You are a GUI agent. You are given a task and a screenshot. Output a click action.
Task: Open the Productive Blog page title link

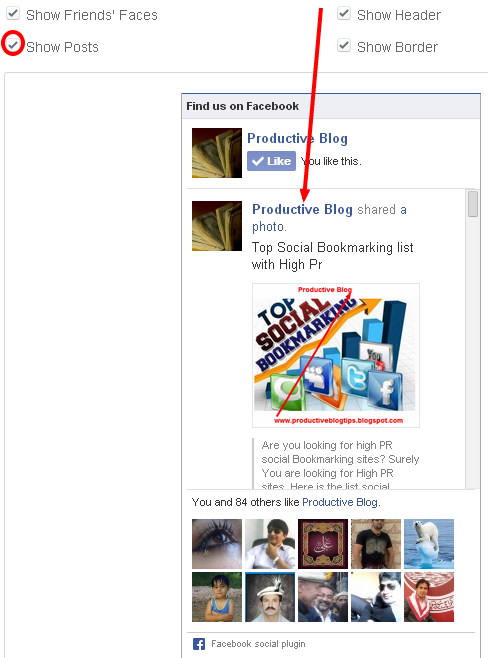[x=297, y=138]
